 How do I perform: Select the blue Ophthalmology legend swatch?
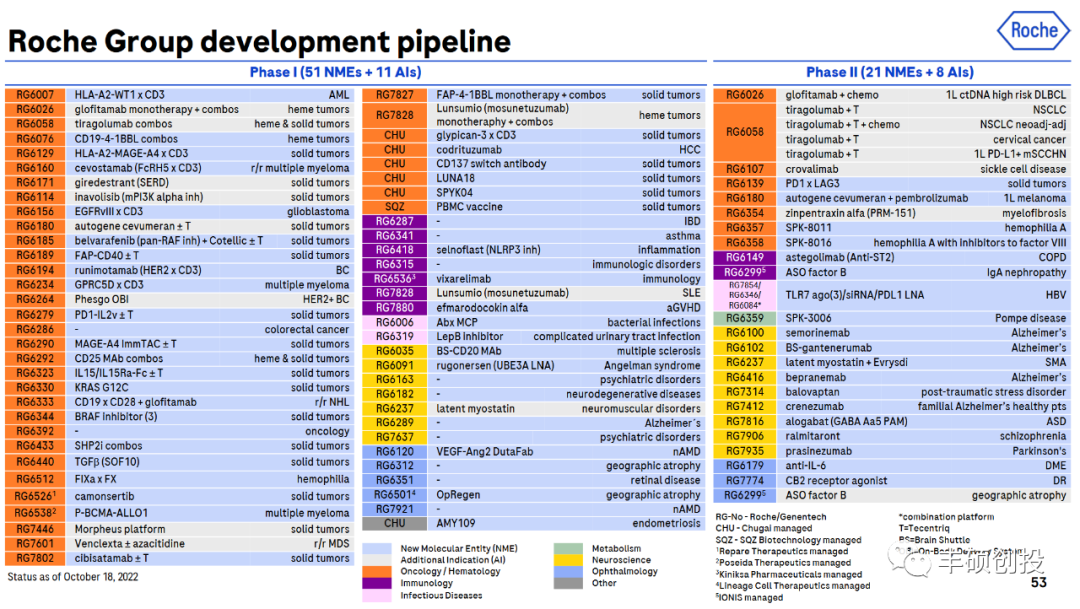(568, 571)
